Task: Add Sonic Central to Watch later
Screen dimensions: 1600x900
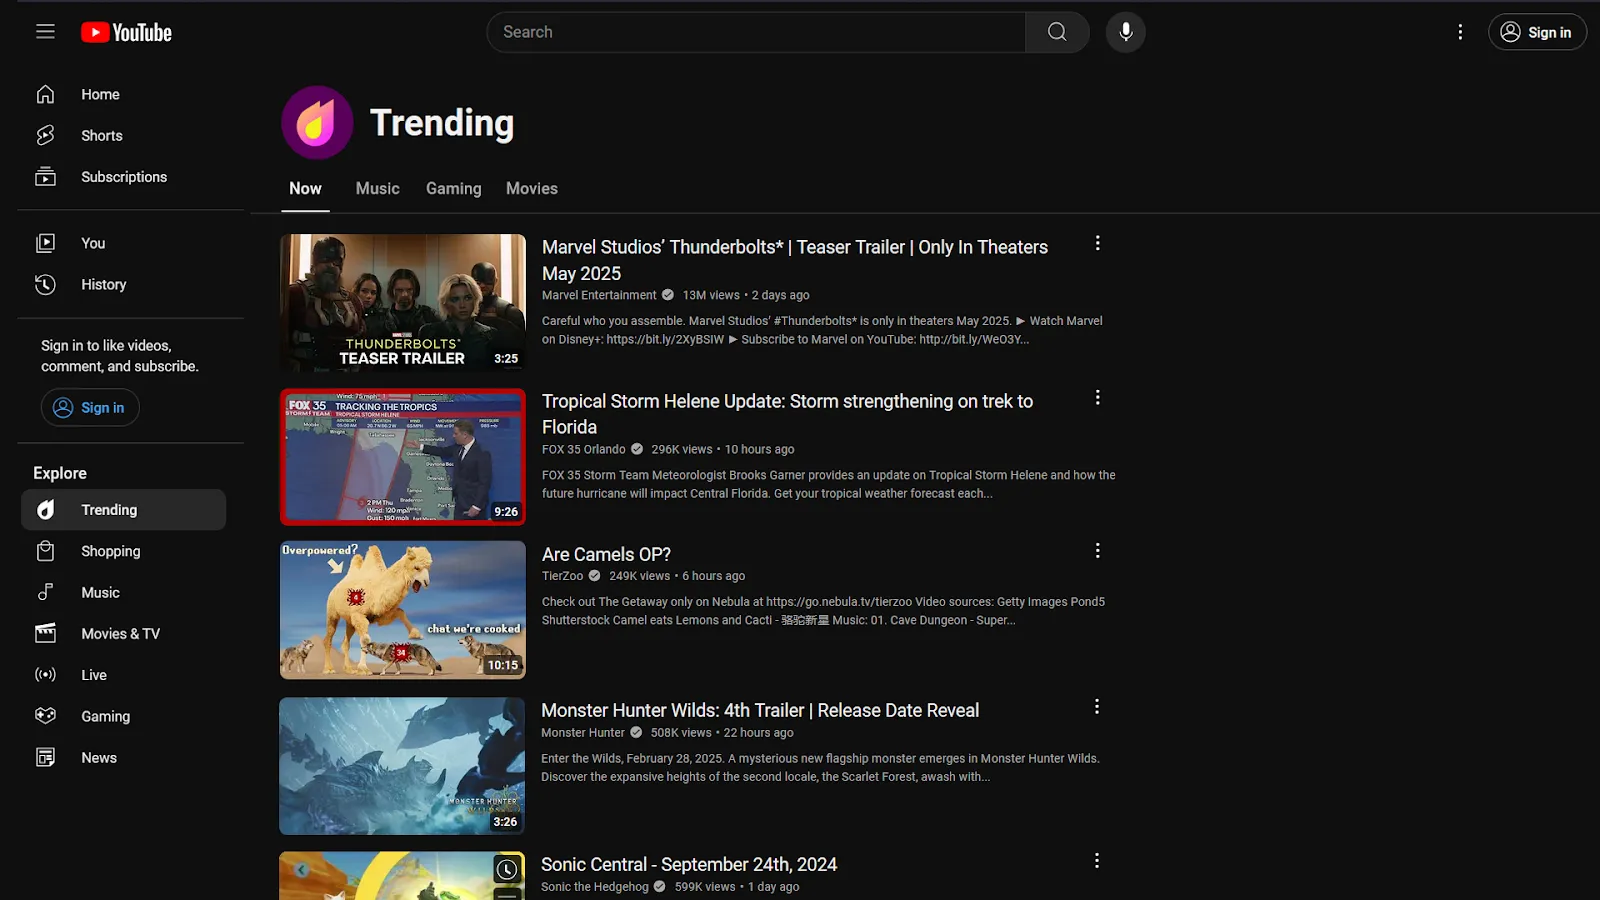Action: pyautogui.click(x=507, y=869)
